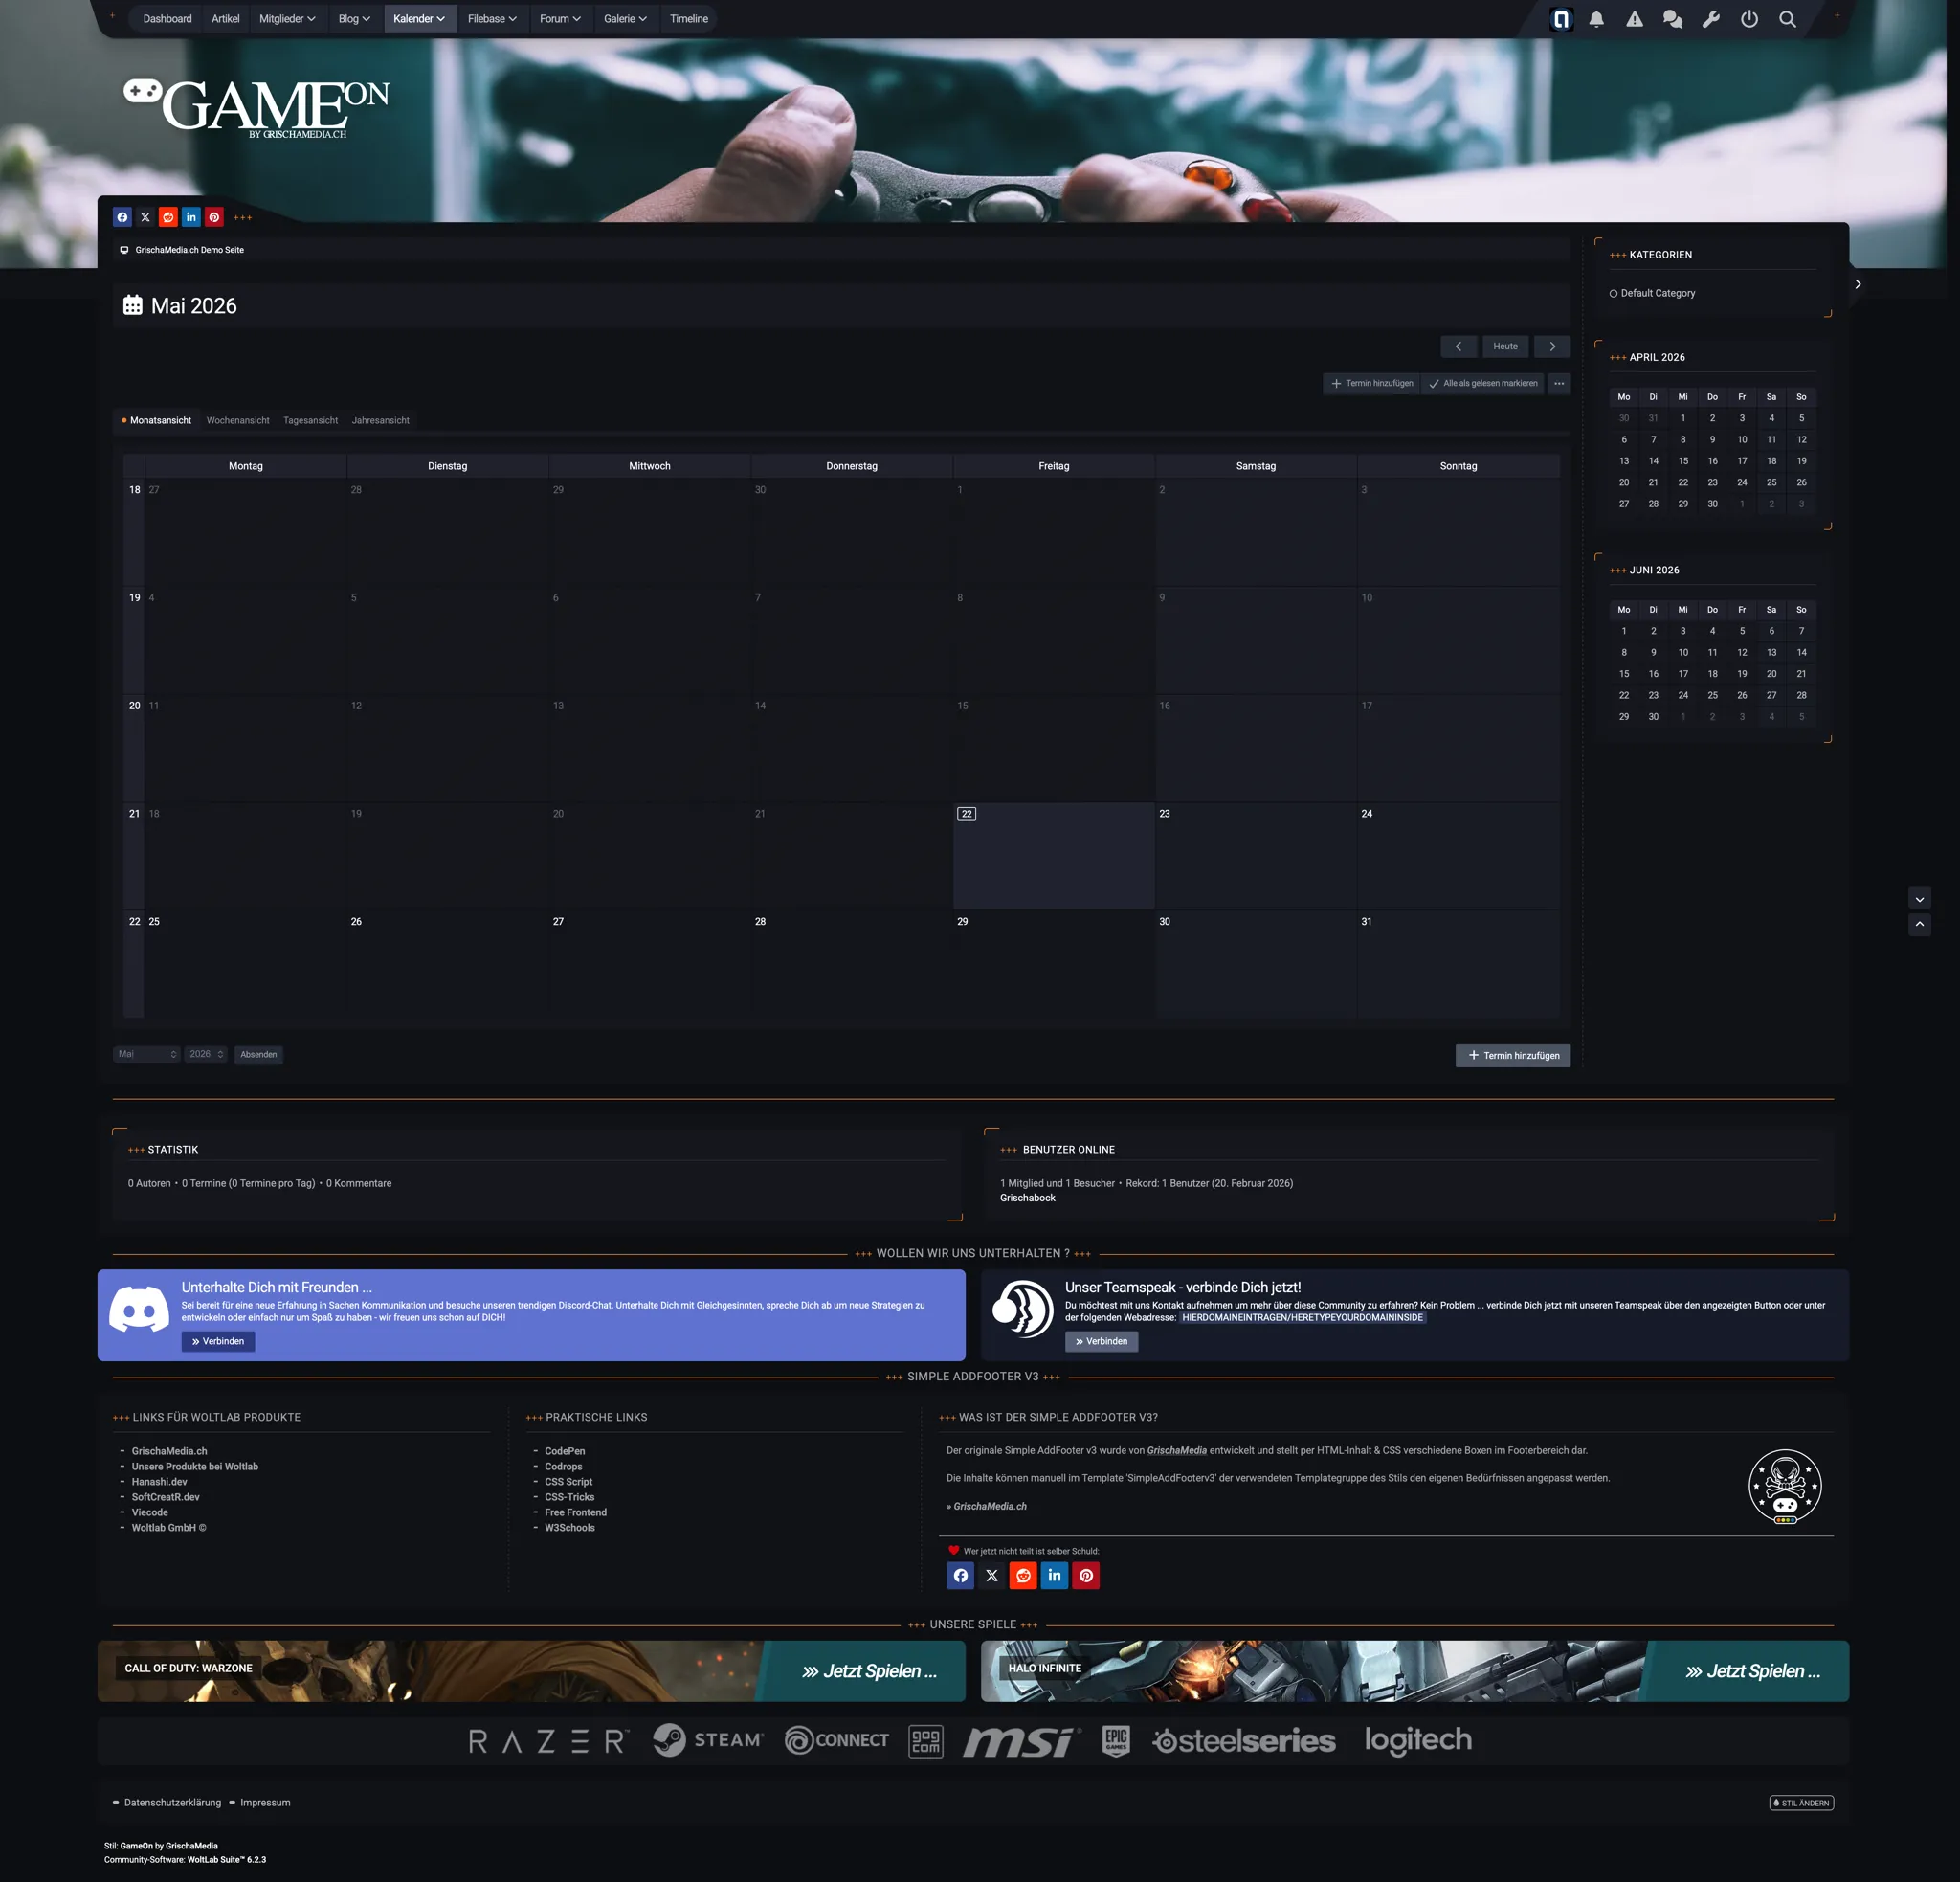Image resolution: width=1960 pixels, height=1882 pixels.
Task: Click Termin hinzufügen below the calendar grid
Action: click(x=1513, y=1055)
